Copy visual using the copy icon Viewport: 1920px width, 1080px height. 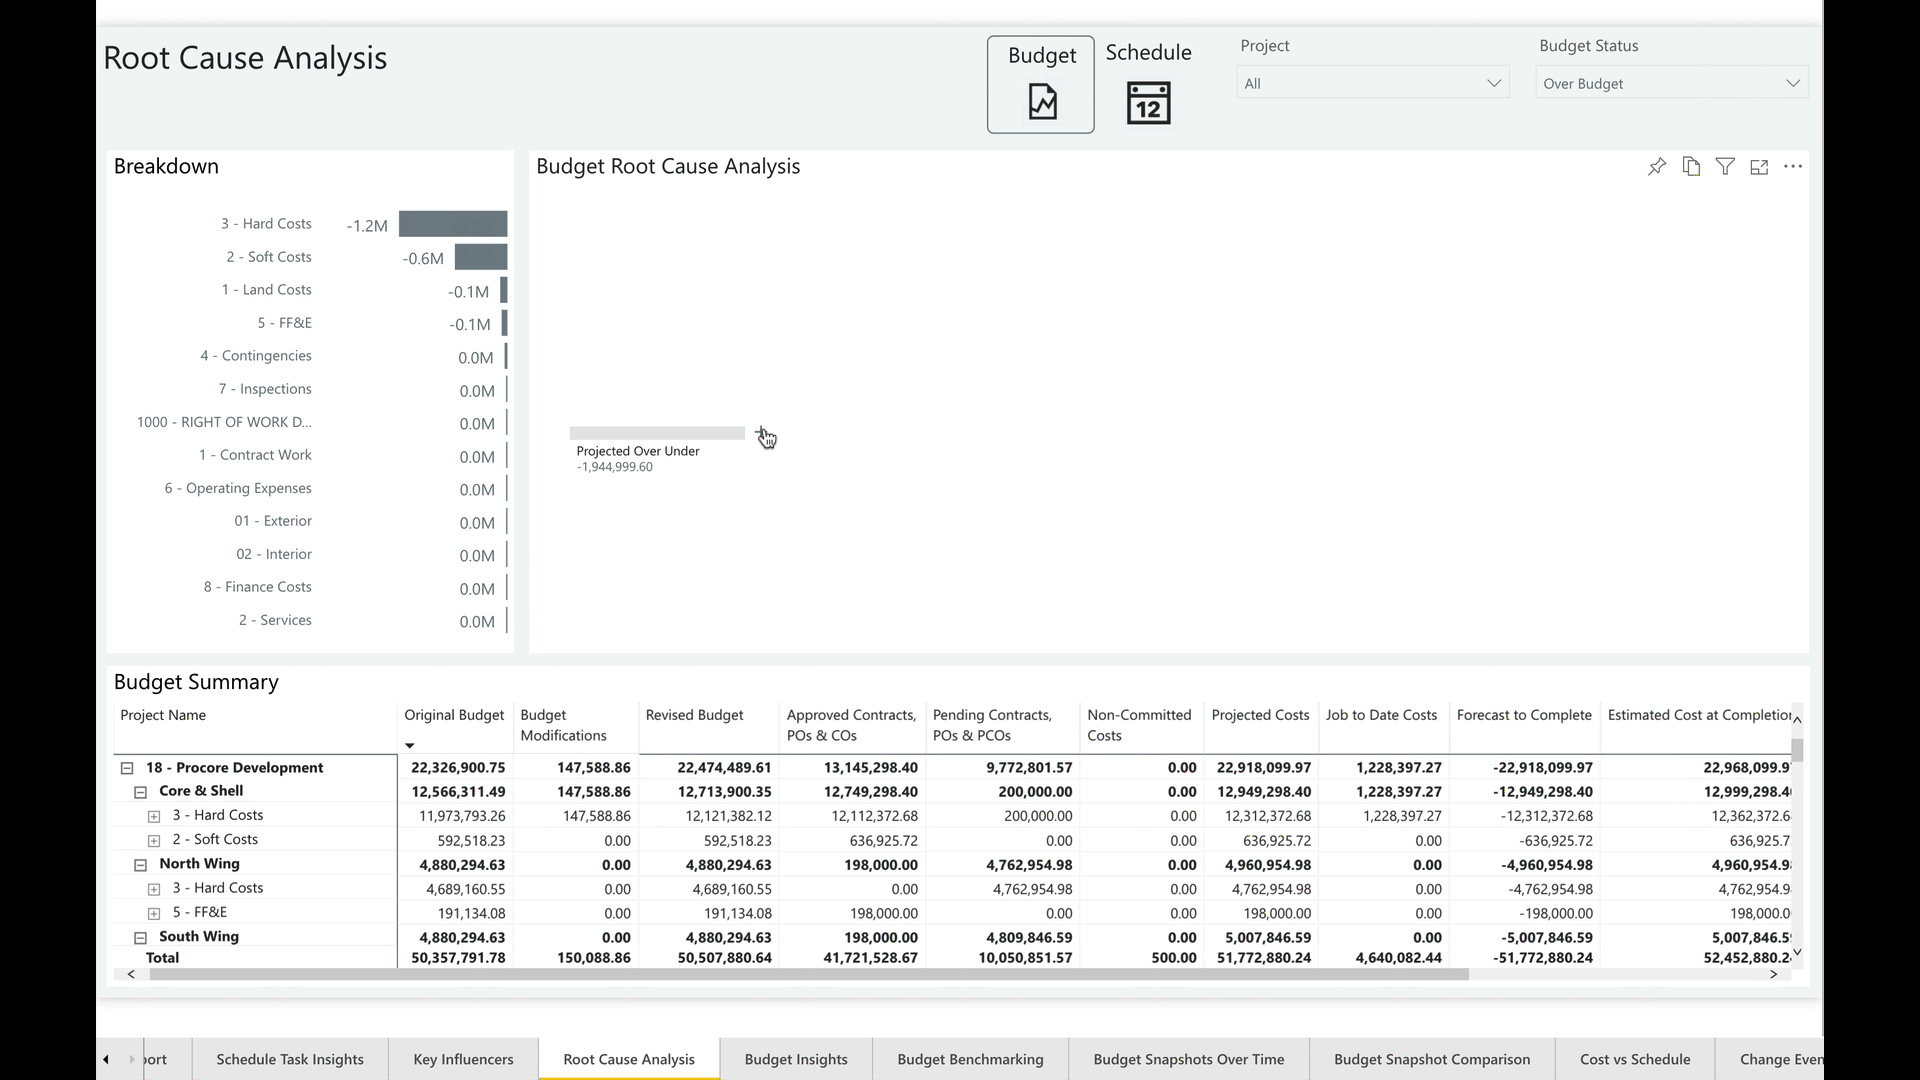coord(1691,167)
